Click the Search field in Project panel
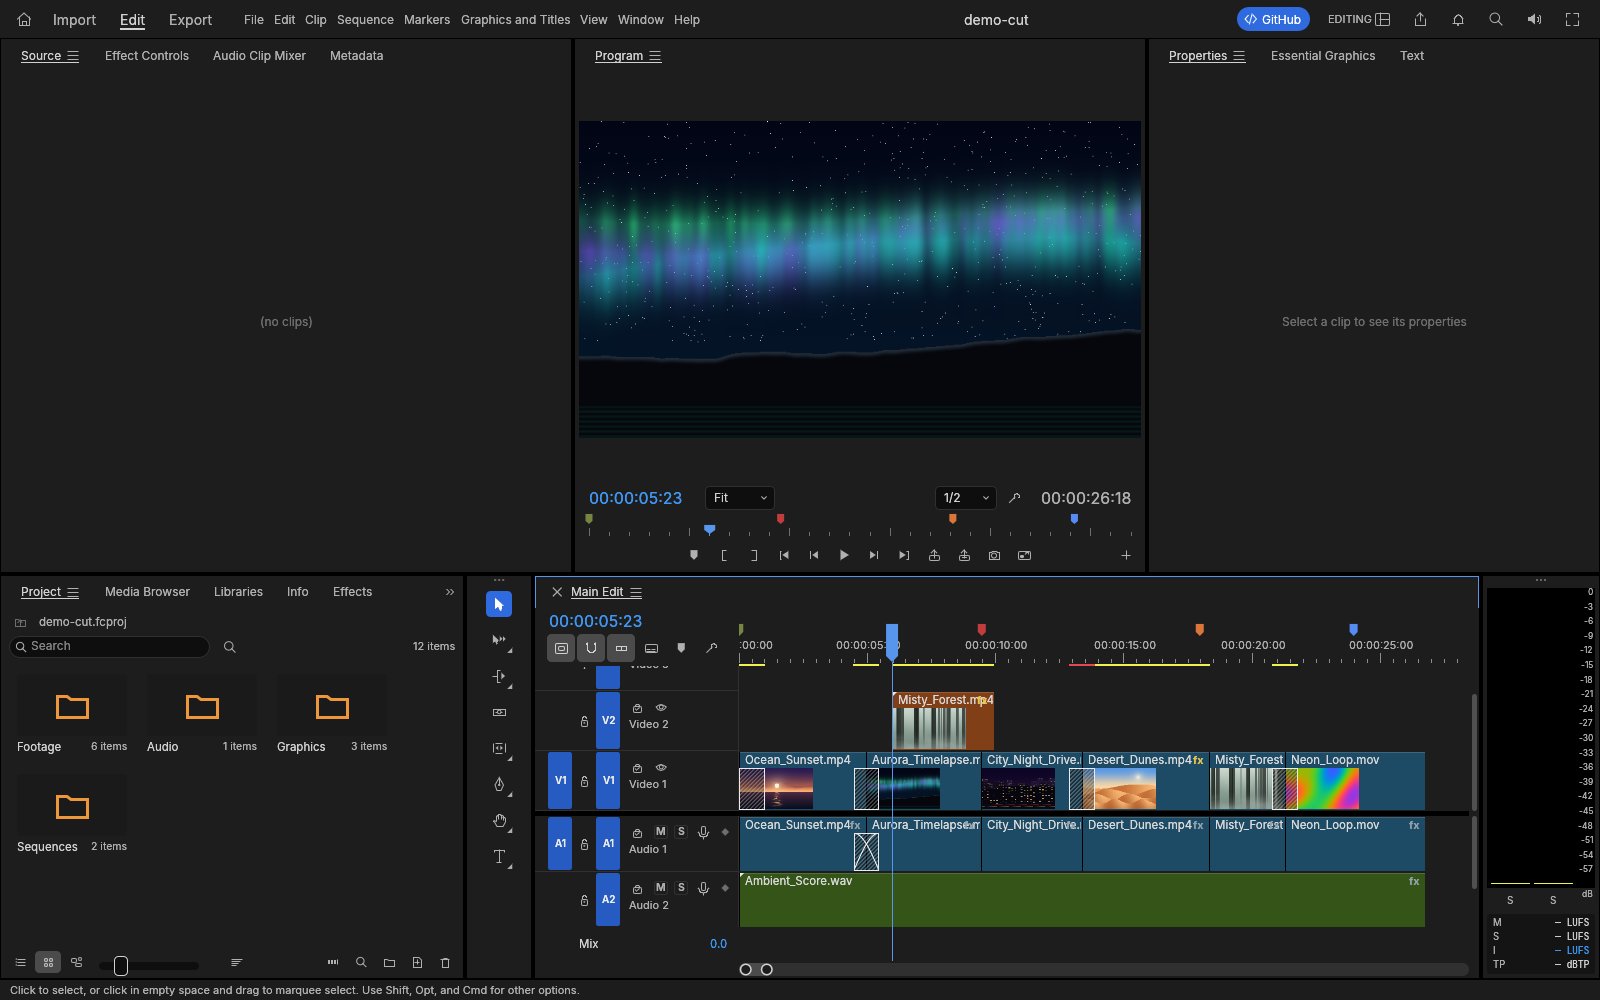This screenshot has width=1600, height=1000. pyautogui.click(x=110, y=647)
